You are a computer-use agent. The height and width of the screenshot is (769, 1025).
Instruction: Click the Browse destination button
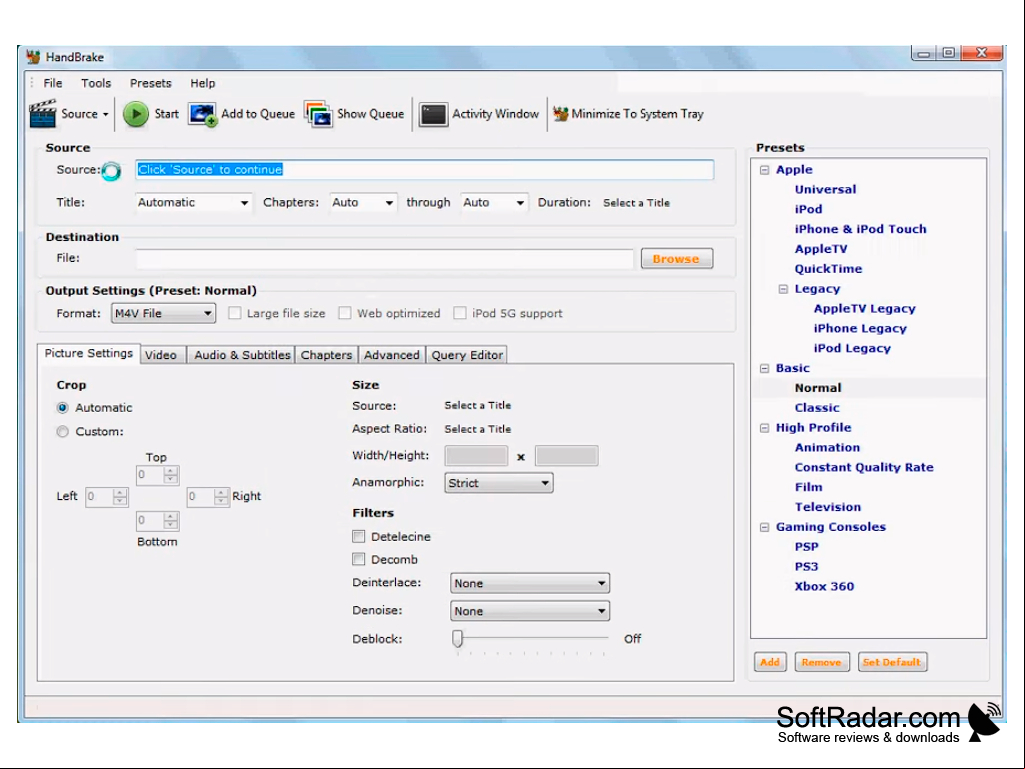(677, 258)
